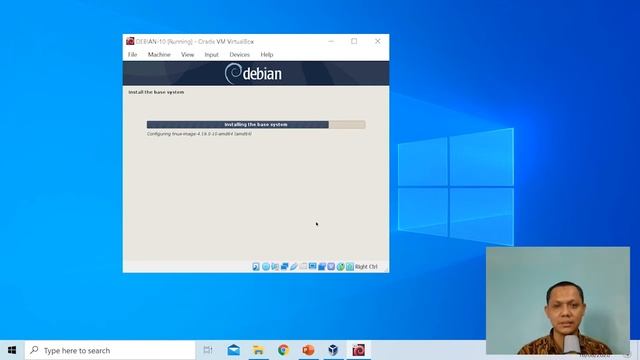This screenshot has width=640, height=360.
Task: Open the View menu
Action: pos(187,54)
